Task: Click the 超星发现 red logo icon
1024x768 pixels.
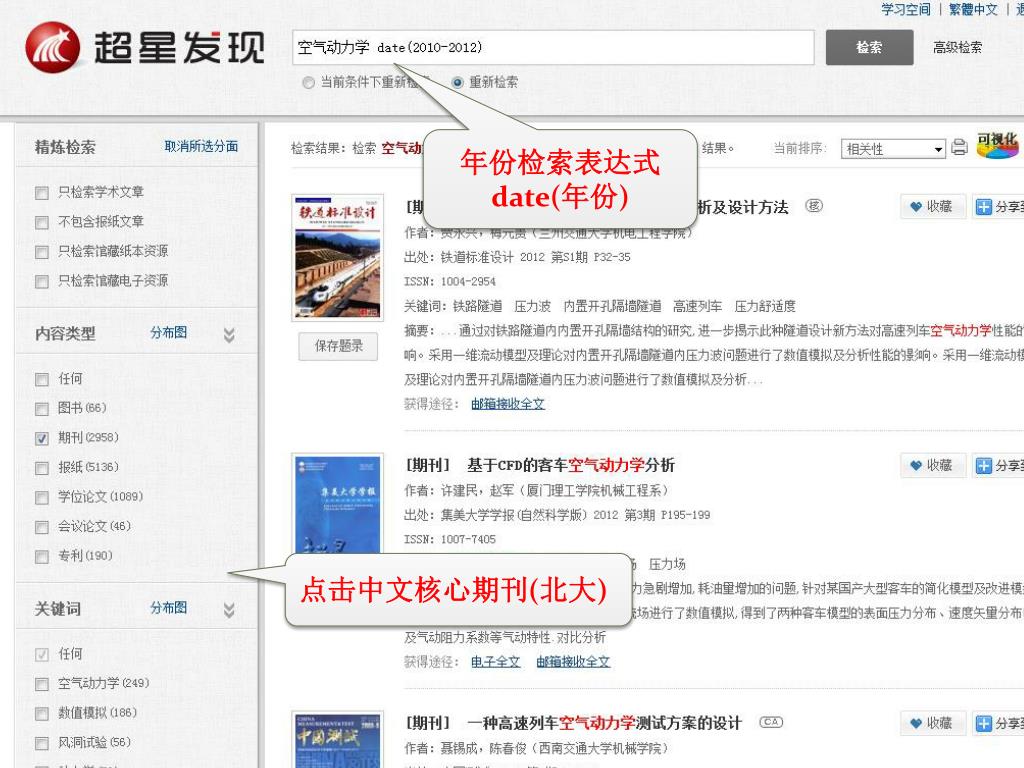Action: (x=52, y=46)
